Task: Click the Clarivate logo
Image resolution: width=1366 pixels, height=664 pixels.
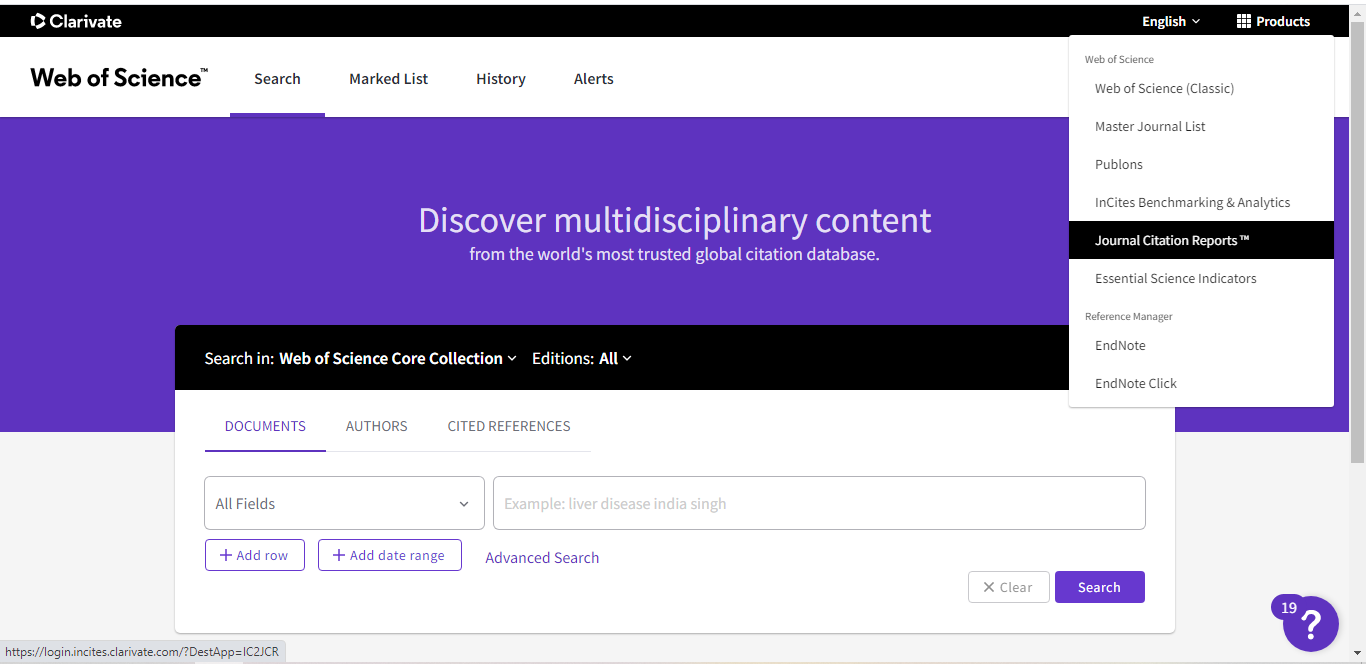Action: pos(75,20)
